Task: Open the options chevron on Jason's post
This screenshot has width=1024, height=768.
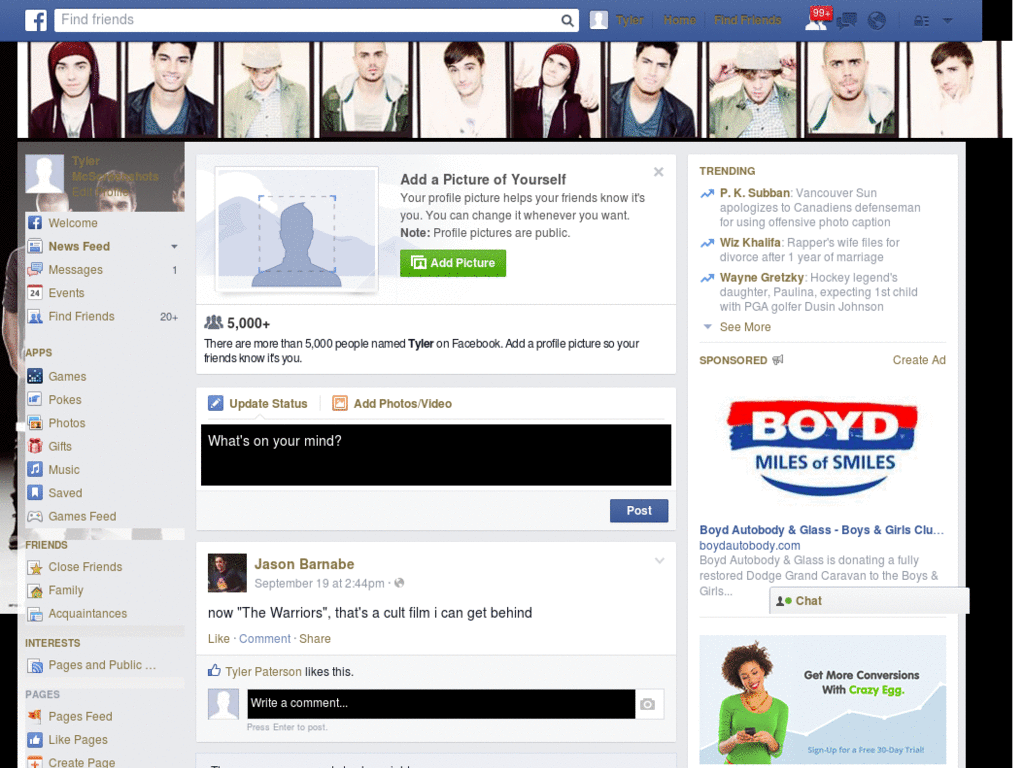Action: pyautogui.click(x=660, y=561)
